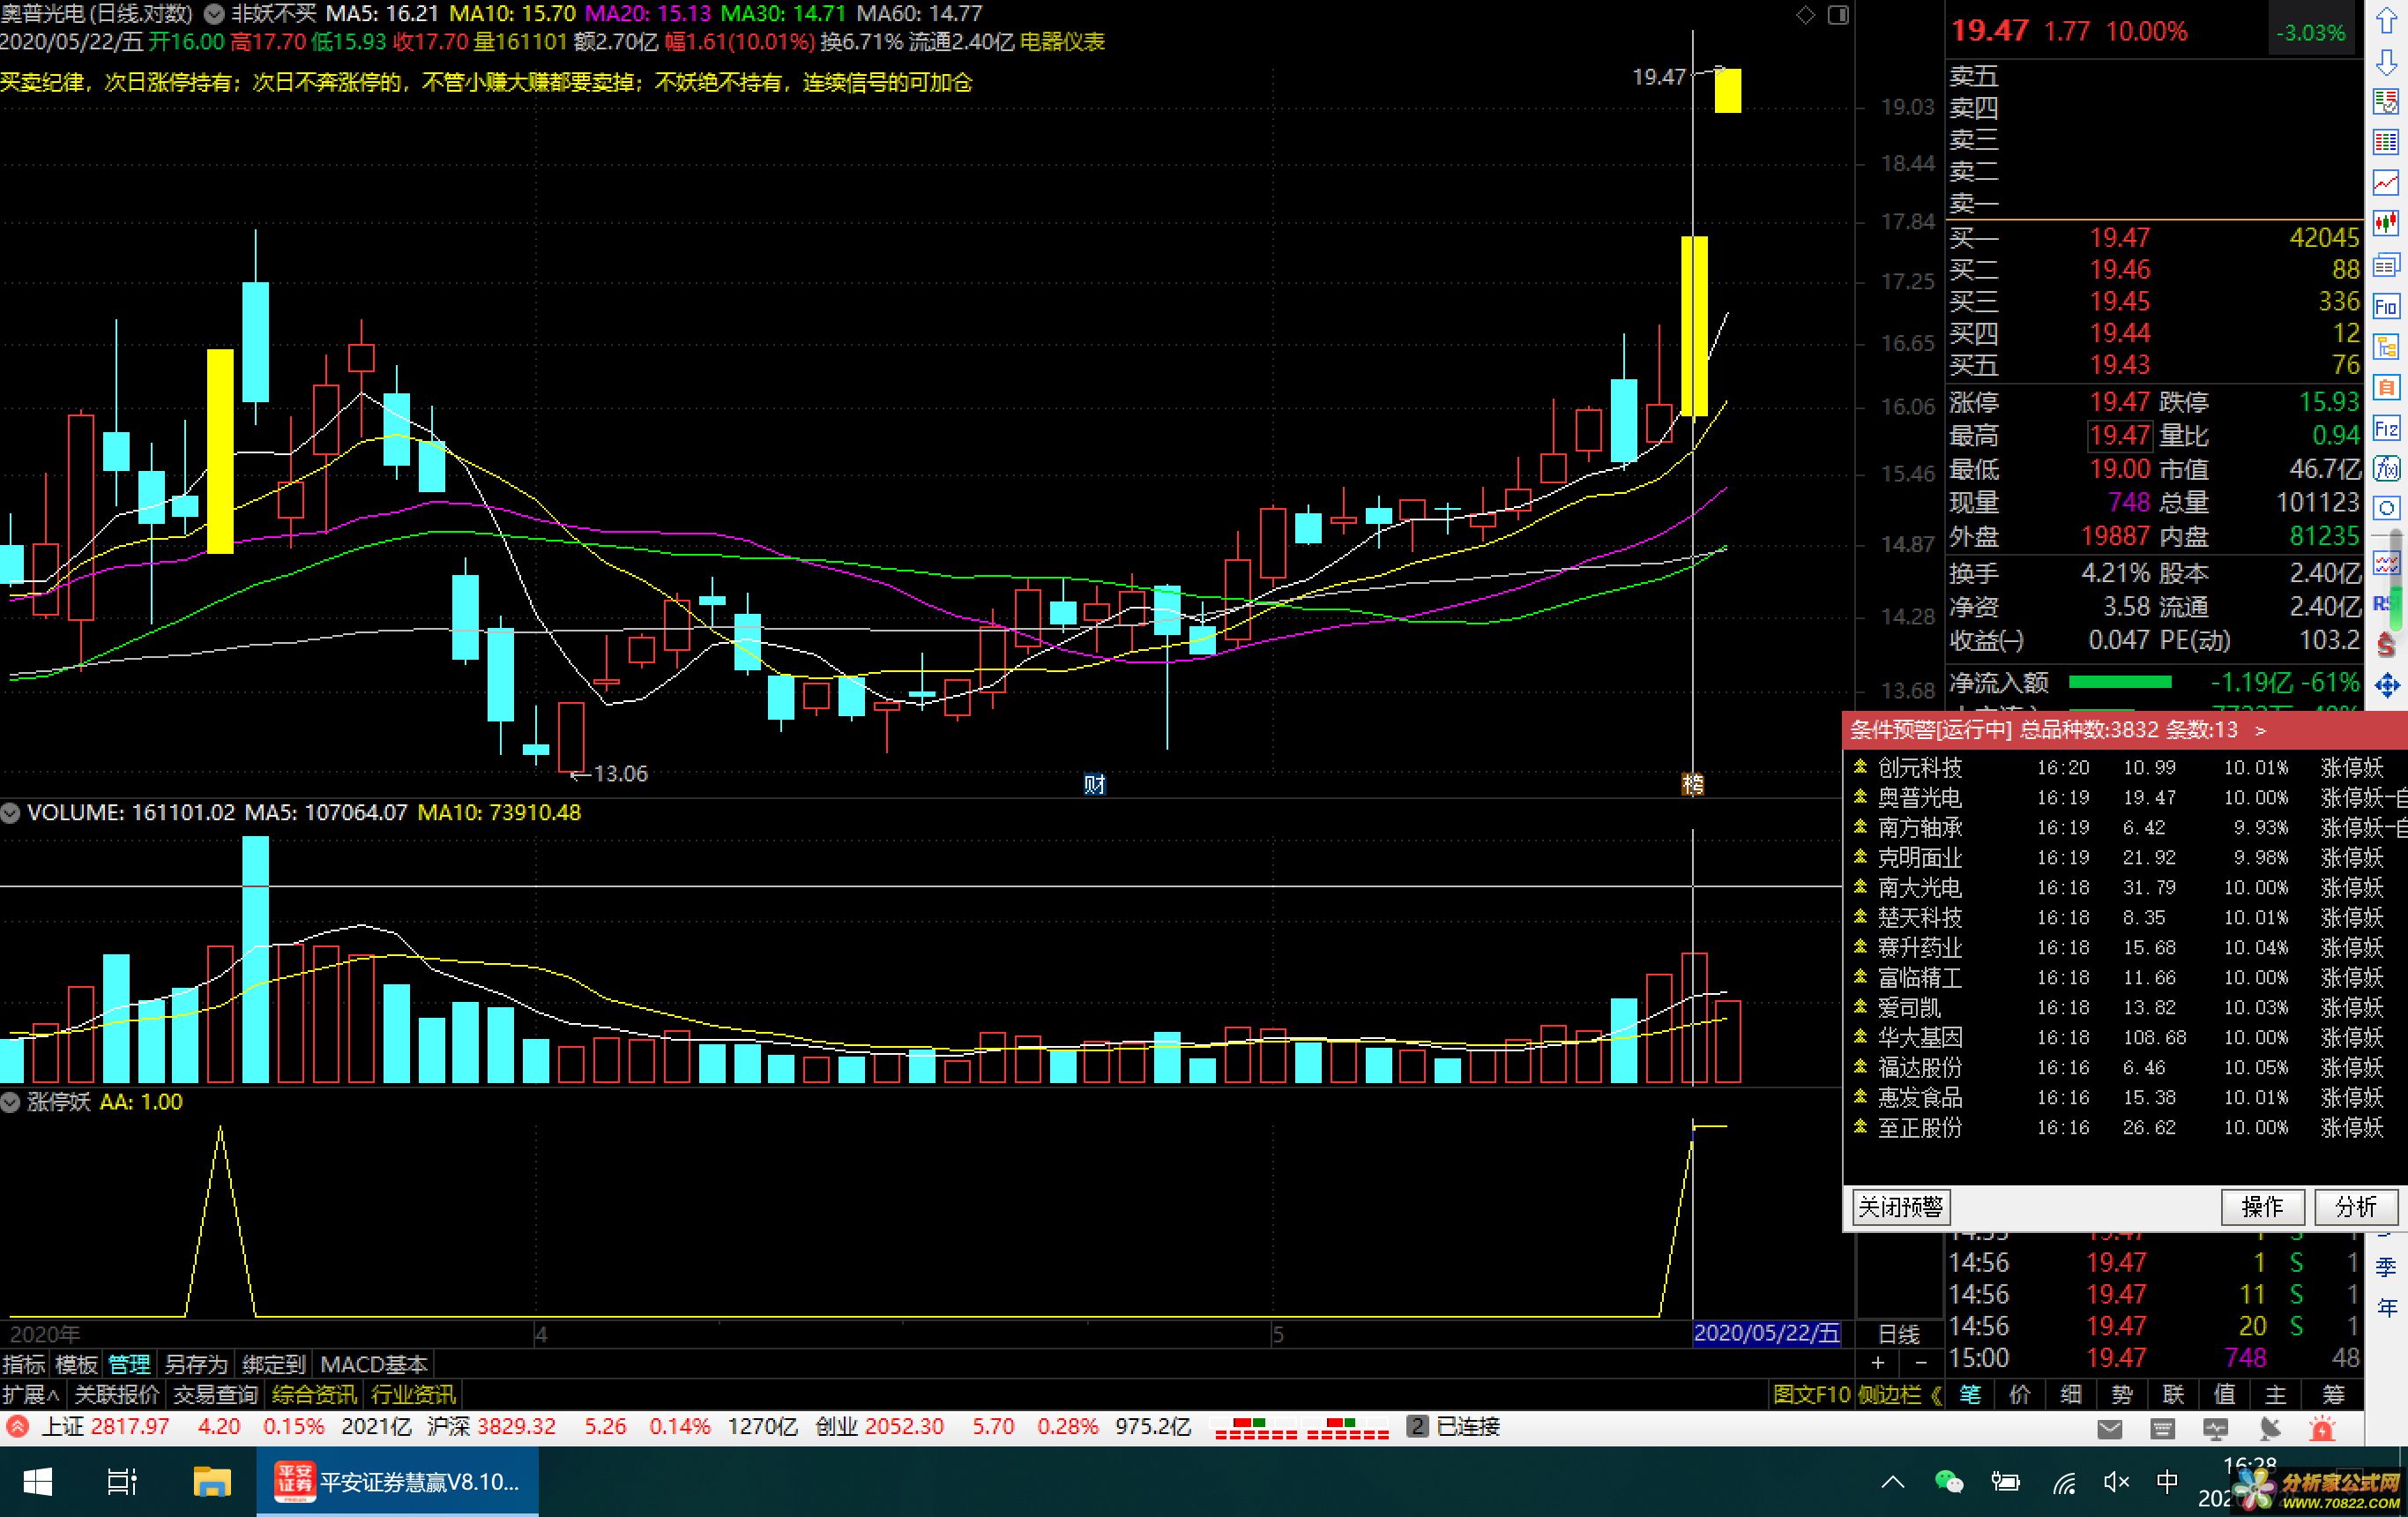The width and height of the screenshot is (2408, 1517).
Task: Open the multi-window list icon in sidebar
Action: (x=2386, y=265)
